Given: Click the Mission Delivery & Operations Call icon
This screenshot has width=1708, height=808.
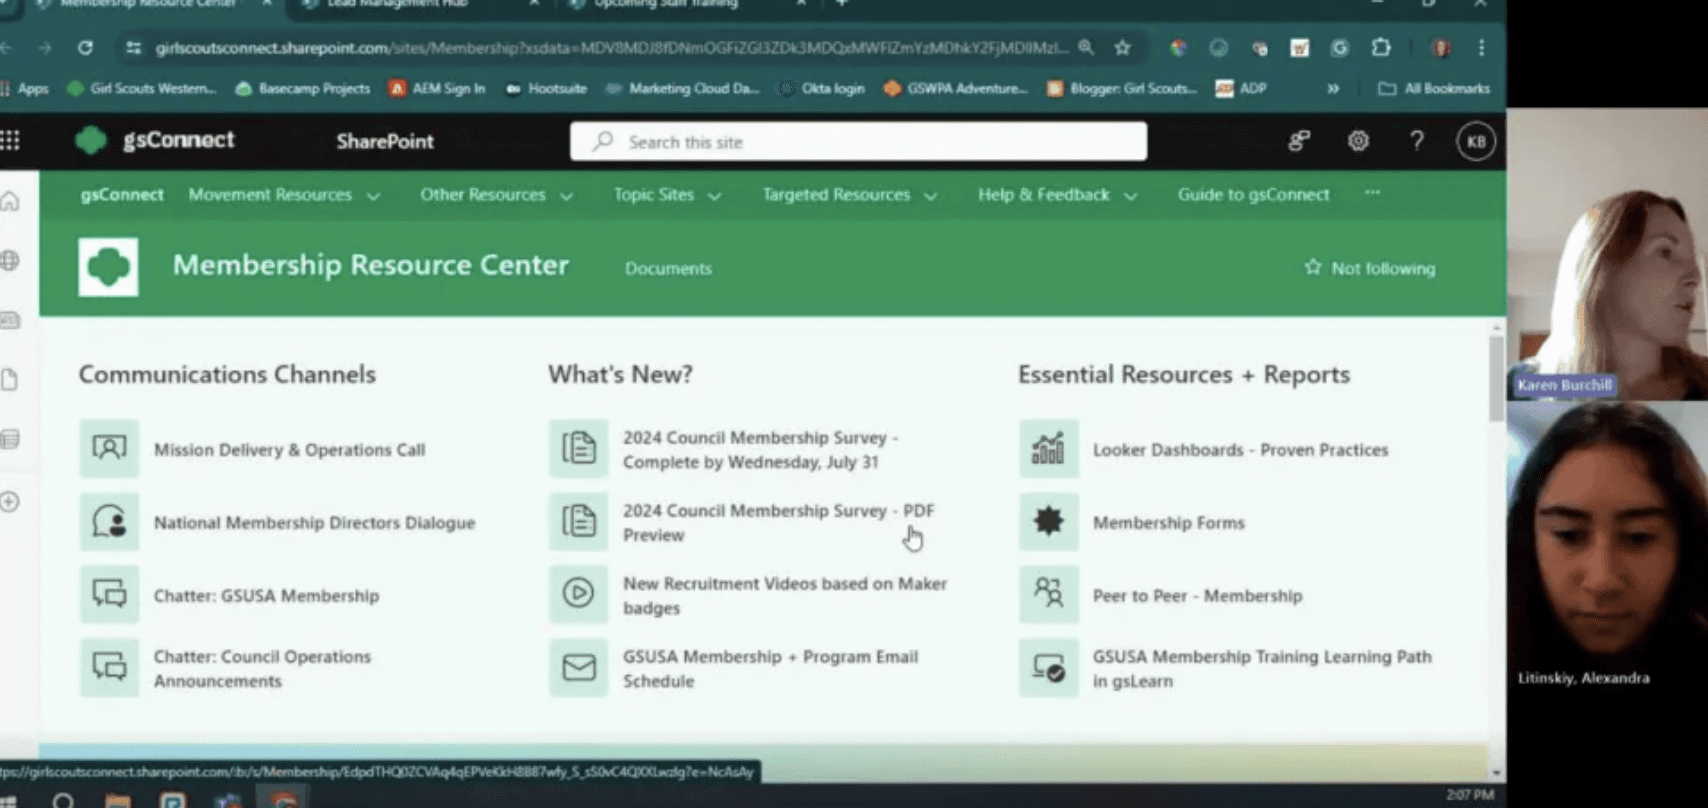Looking at the screenshot, I should click(x=109, y=448).
